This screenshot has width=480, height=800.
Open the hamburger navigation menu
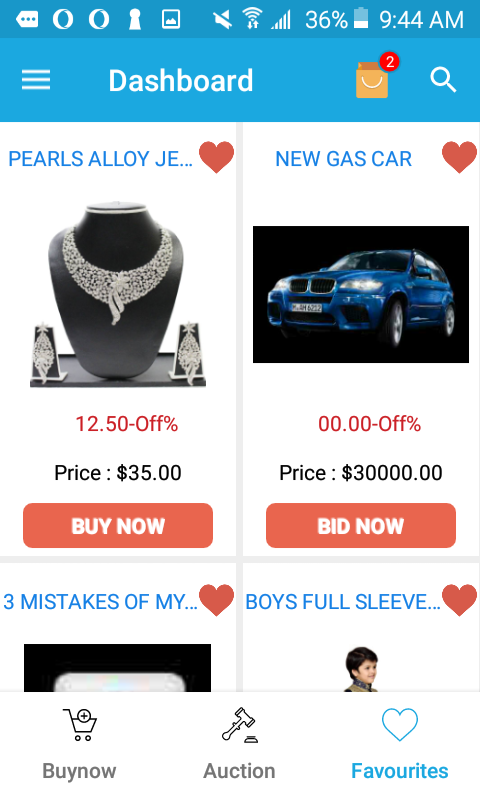[36, 80]
